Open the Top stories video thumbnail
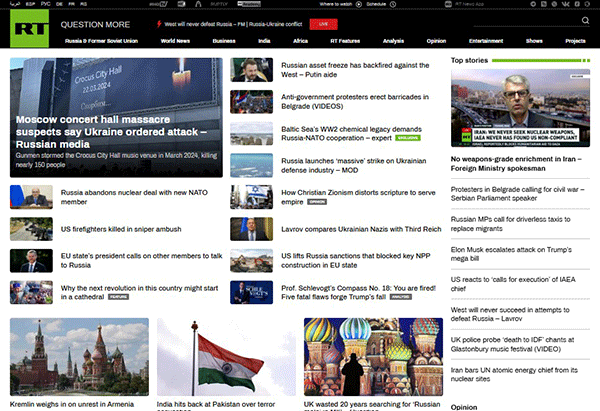The image size is (600, 411). (x=520, y=108)
